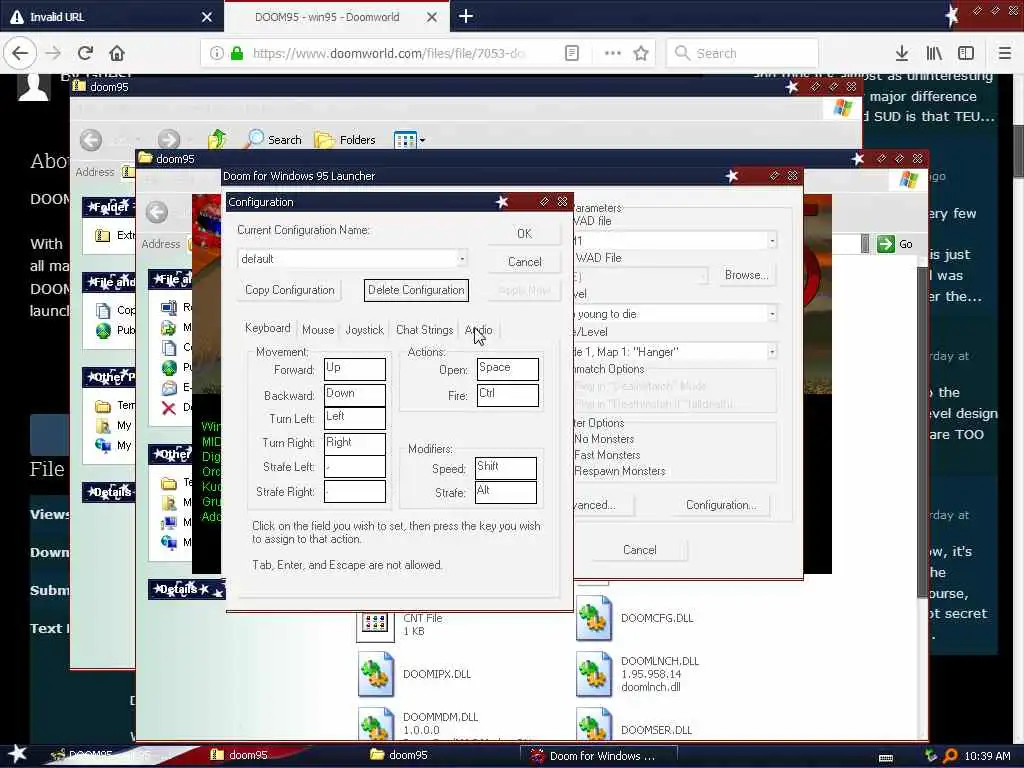
Task: Click Search in doom95 explorer toolbar
Action: (x=274, y=139)
